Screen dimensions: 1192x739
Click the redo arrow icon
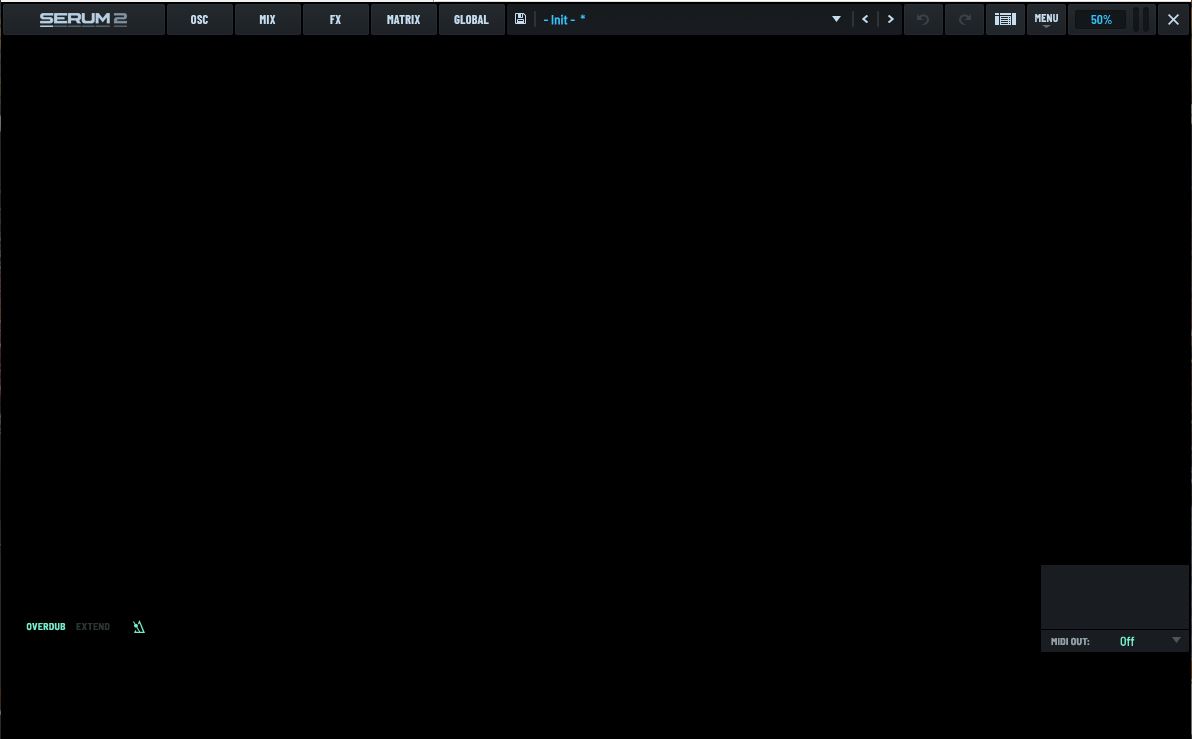coord(964,20)
